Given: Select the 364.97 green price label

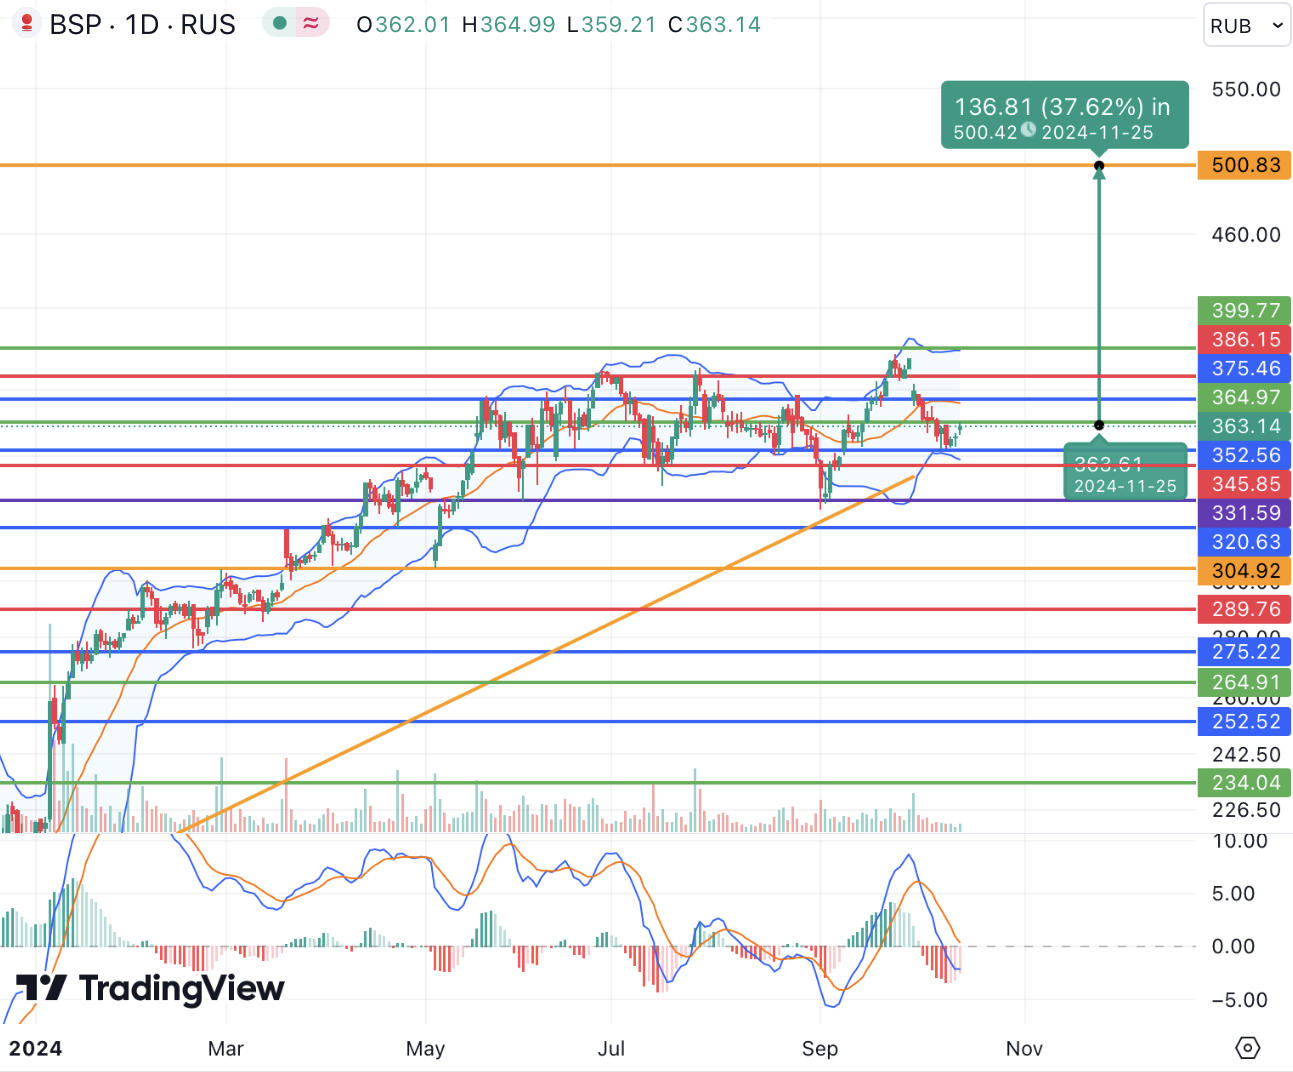Looking at the screenshot, I should pyautogui.click(x=1245, y=398).
